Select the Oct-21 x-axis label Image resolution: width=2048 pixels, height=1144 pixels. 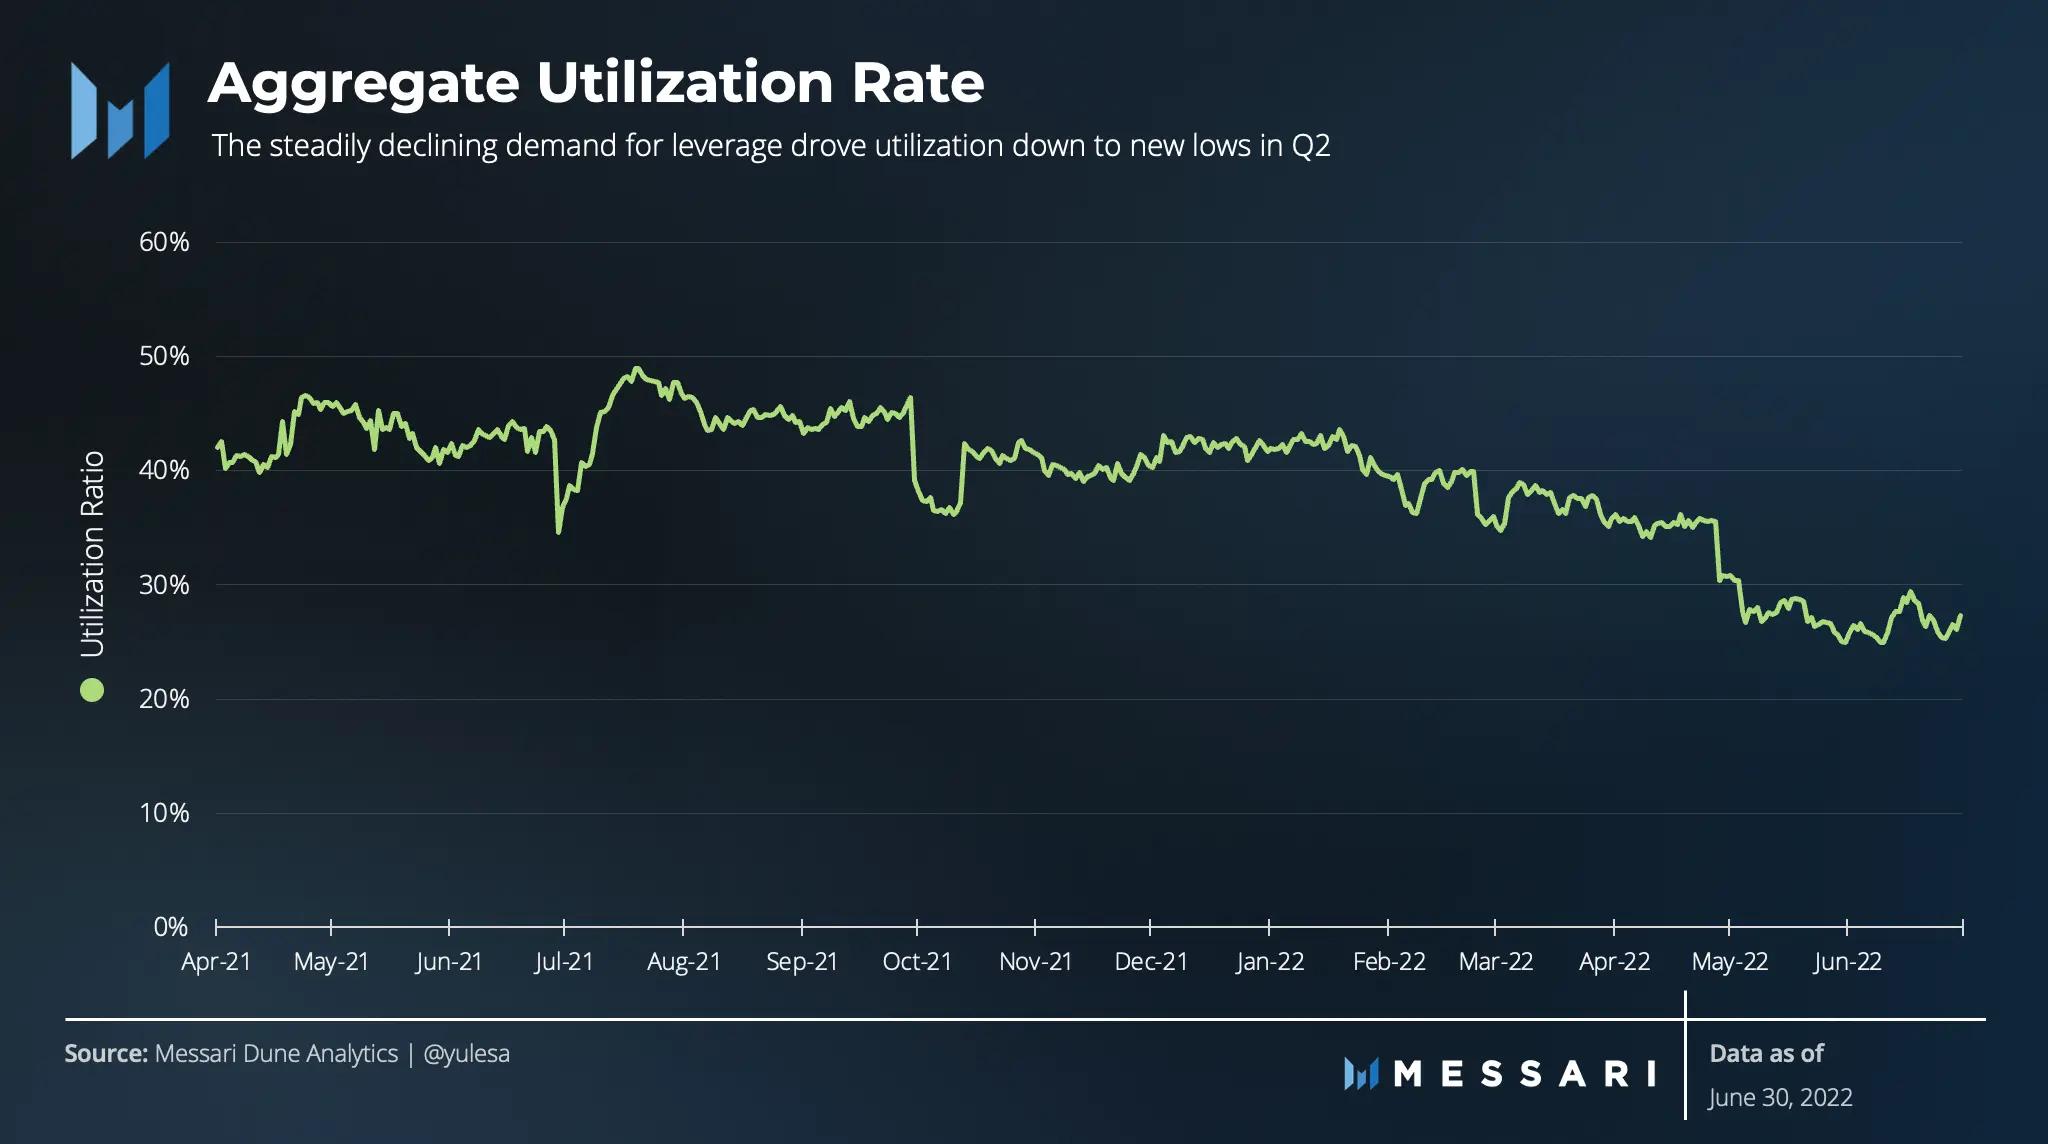[x=917, y=962]
